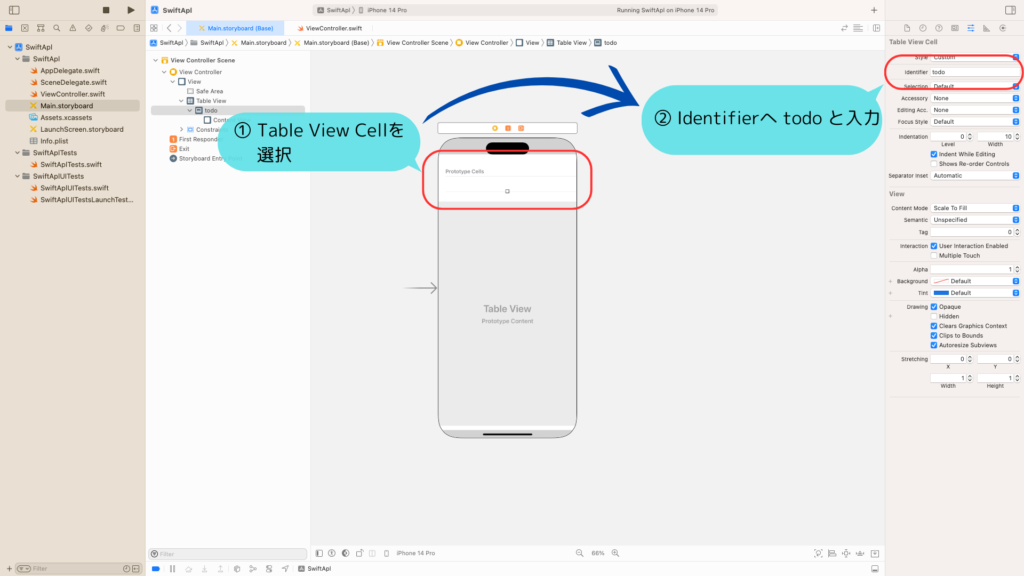Collapse View Controller Scene in outline
This screenshot has width=1024, height=576.
[155, 60]
